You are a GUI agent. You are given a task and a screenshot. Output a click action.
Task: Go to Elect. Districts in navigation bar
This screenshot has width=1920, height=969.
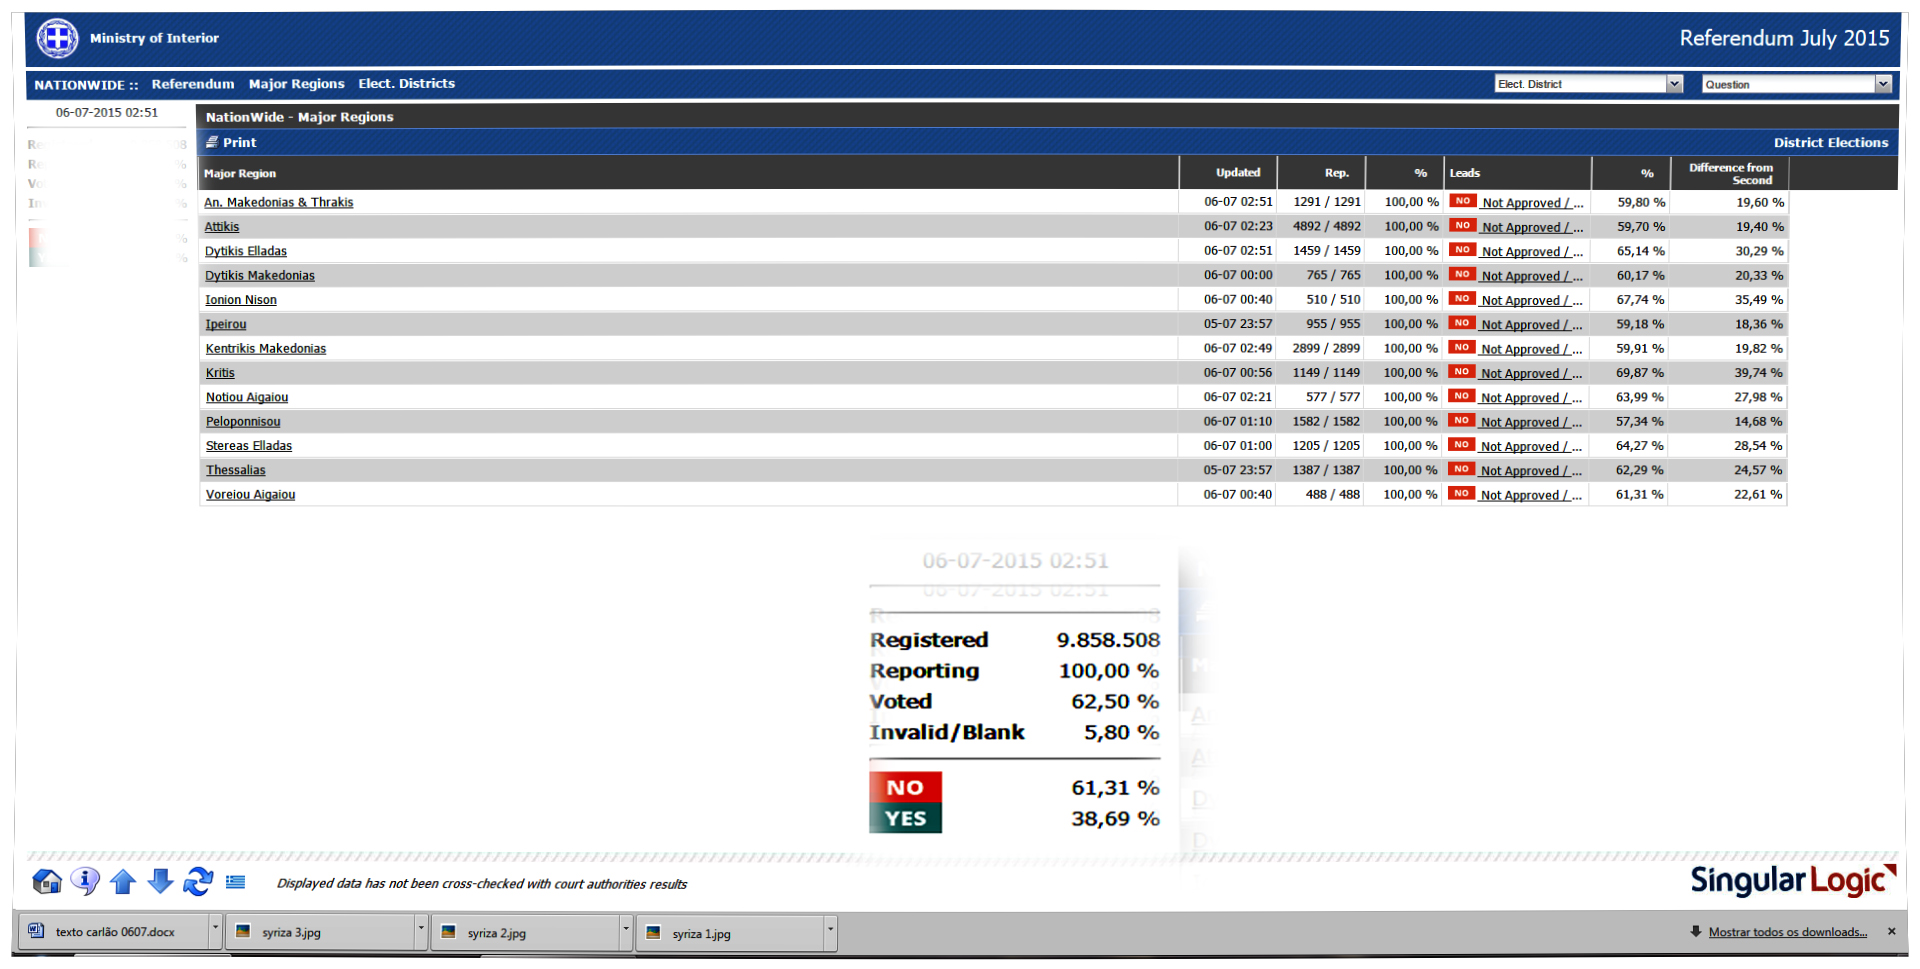pos(406,84)
